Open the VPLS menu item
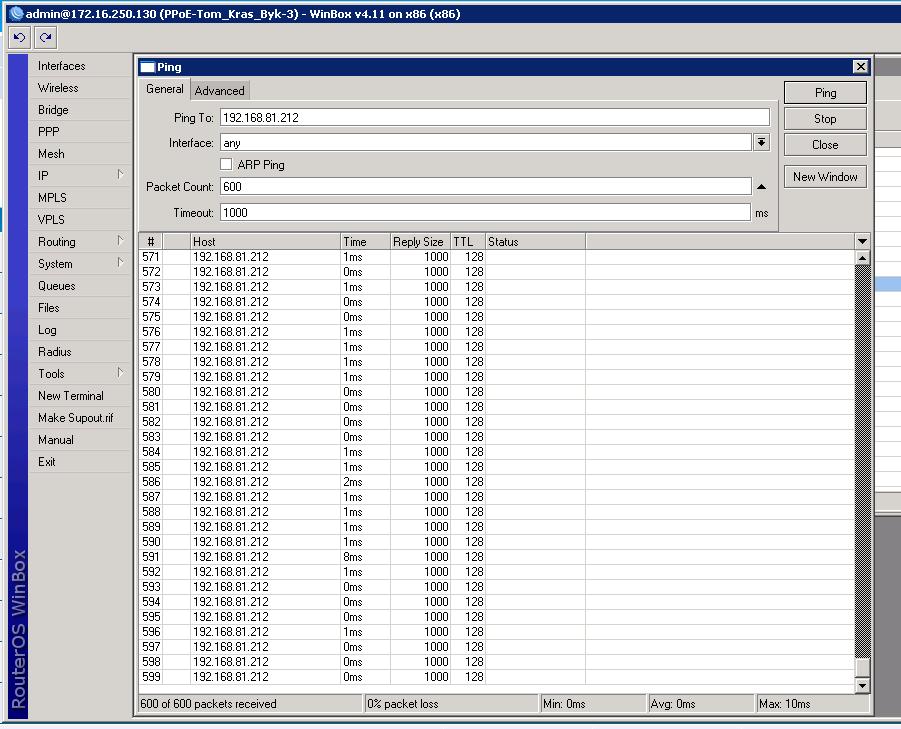 pos(80,219)
